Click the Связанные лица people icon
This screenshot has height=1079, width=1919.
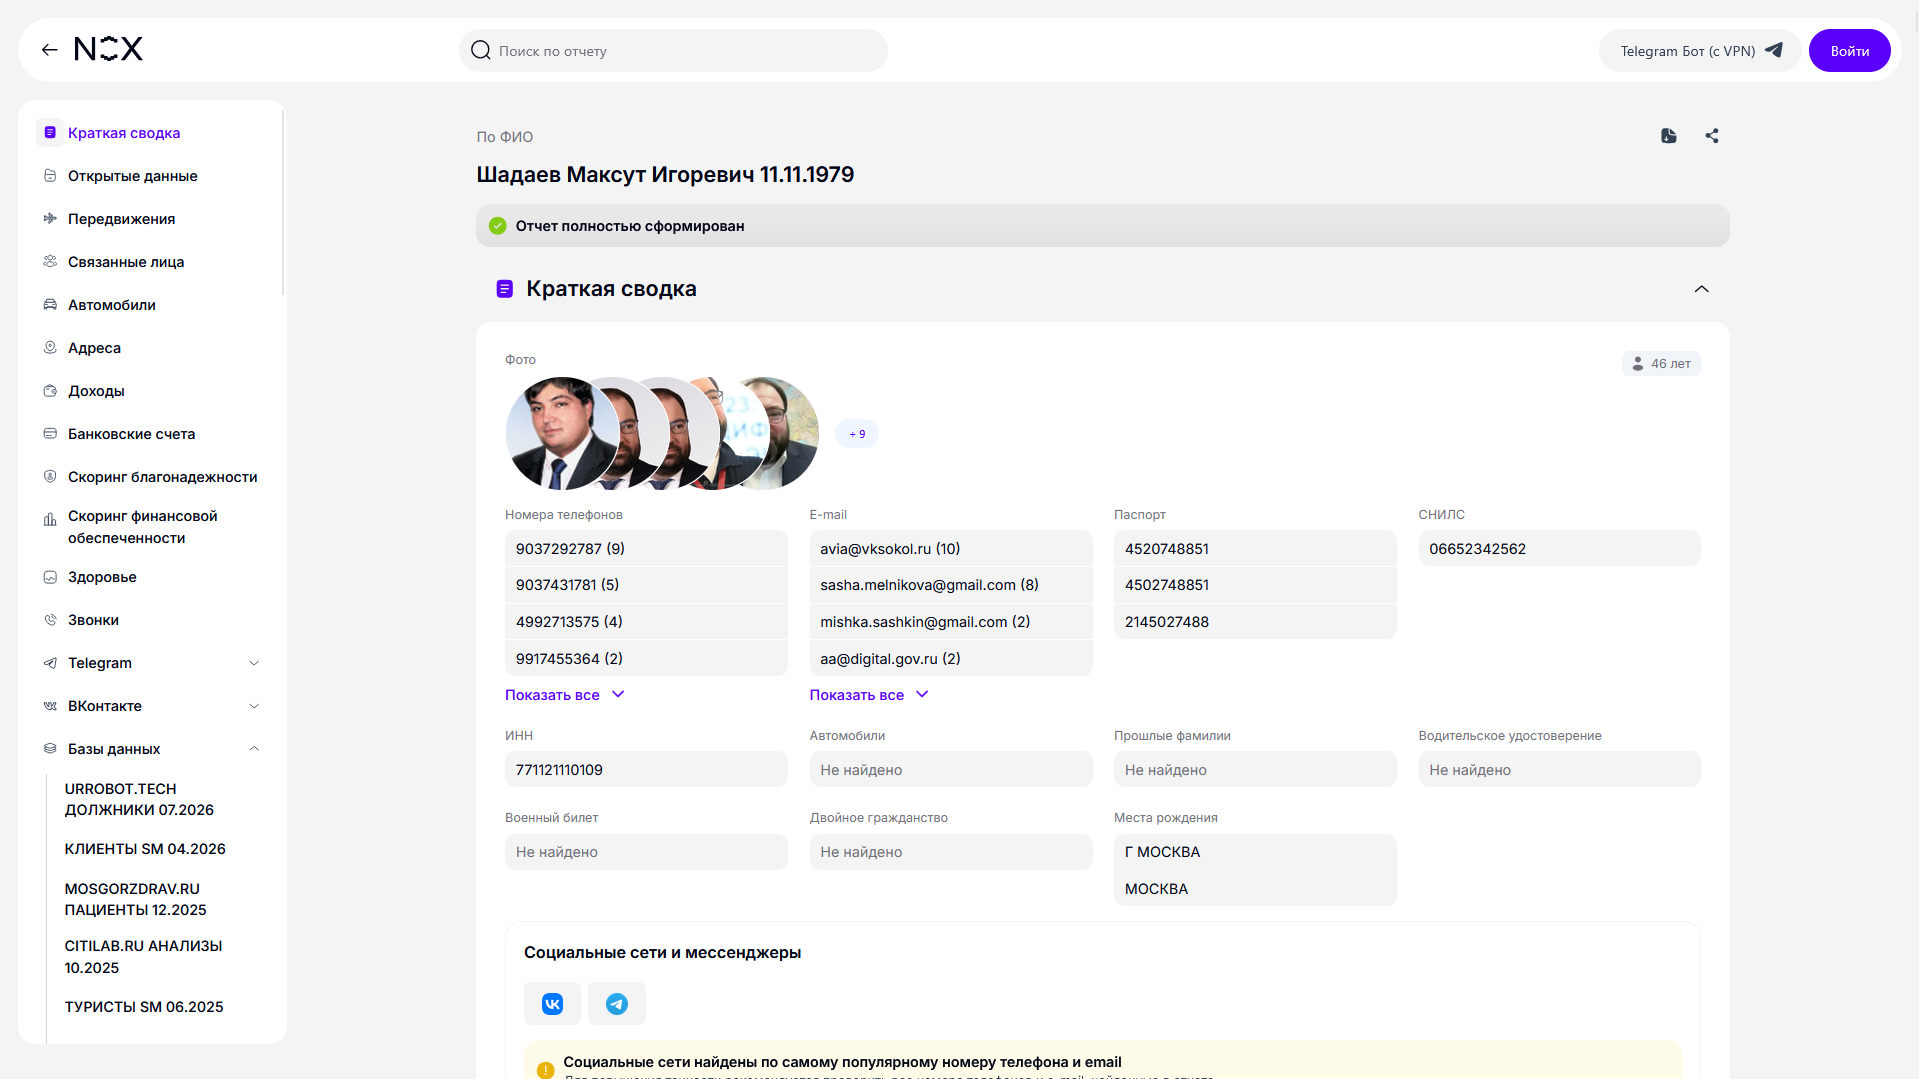tap(50, 261)
